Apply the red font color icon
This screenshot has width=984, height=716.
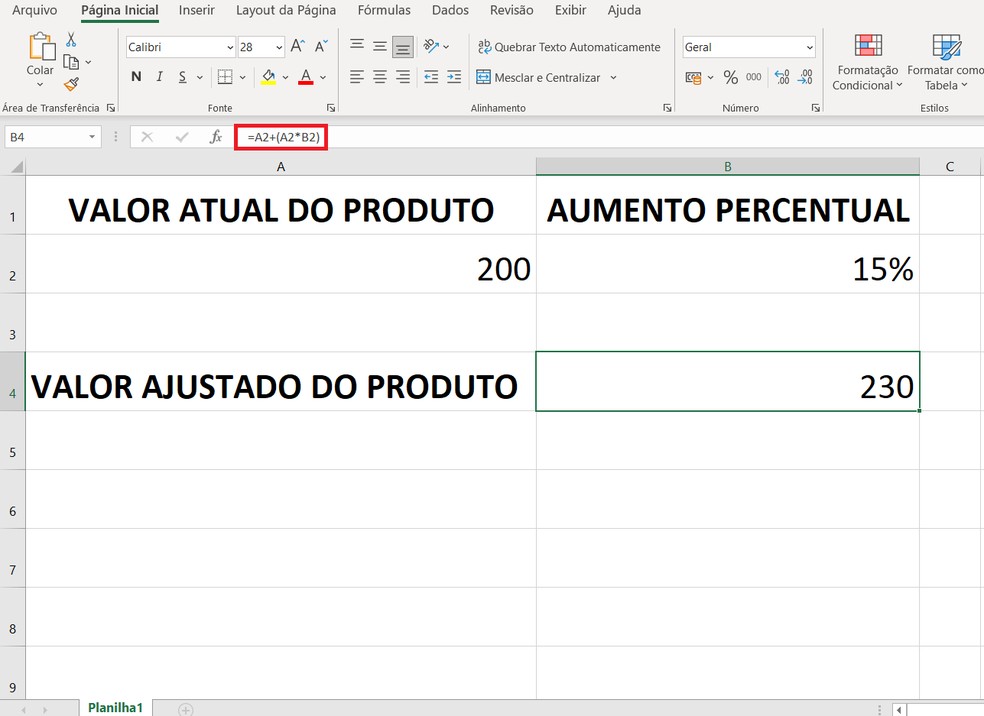[306, 77]
